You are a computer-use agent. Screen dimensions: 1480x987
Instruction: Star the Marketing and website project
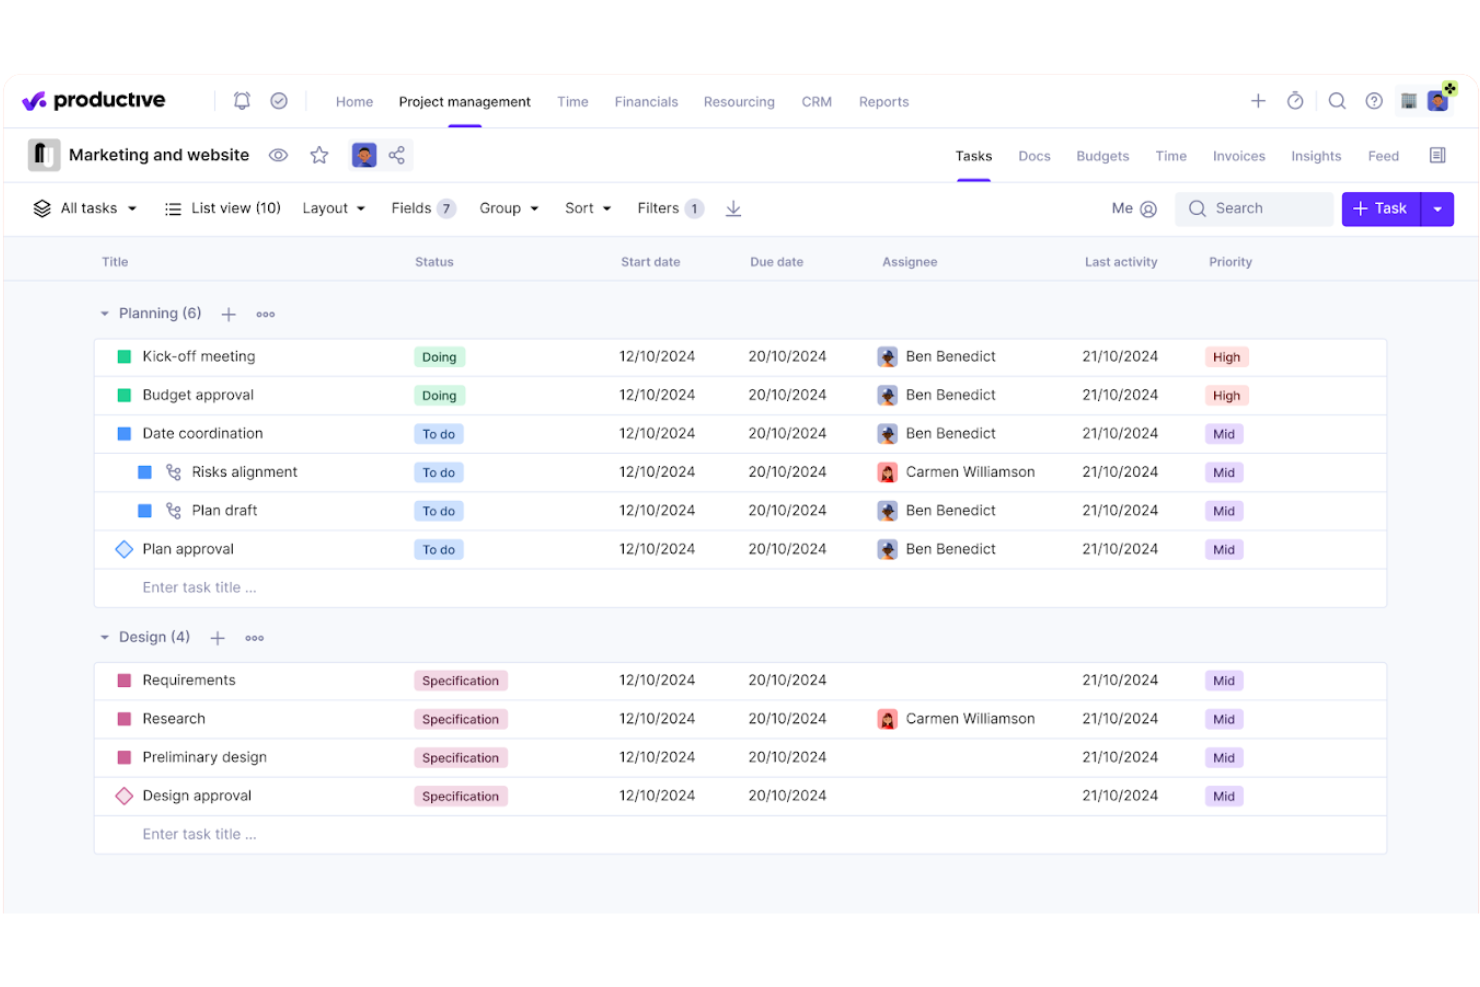point(319,155)
